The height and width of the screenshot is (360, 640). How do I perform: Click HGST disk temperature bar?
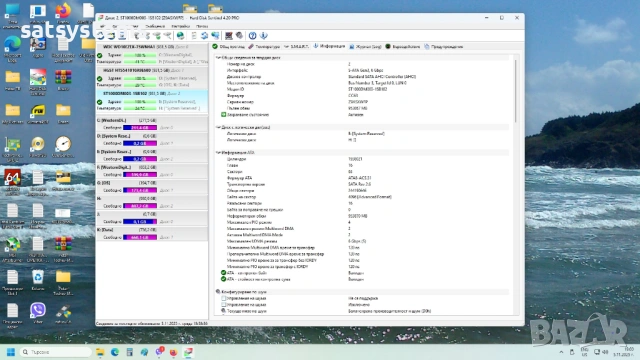pos(140,85)
